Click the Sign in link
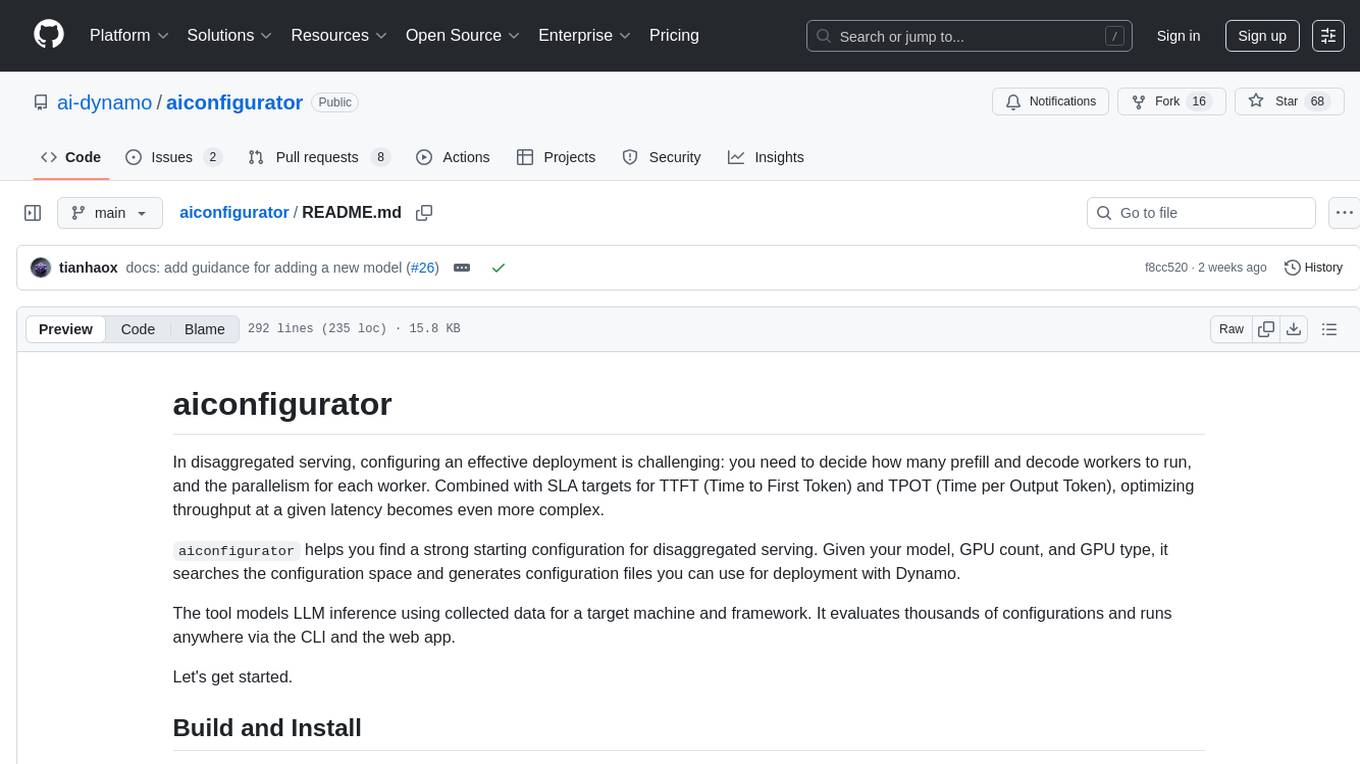This screenshot has height=764, width=1360. pos(1178,36)
